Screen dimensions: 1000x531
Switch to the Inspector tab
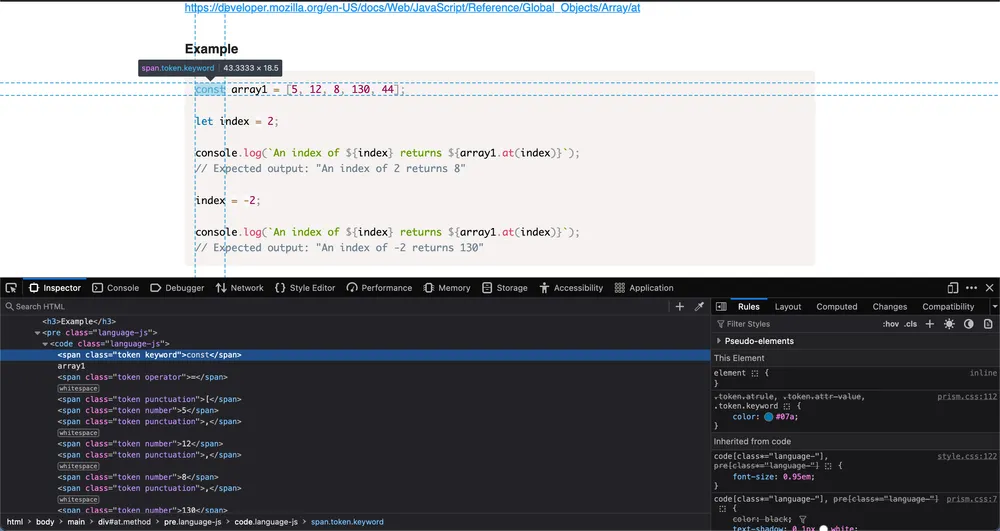(x=55, y=288)
